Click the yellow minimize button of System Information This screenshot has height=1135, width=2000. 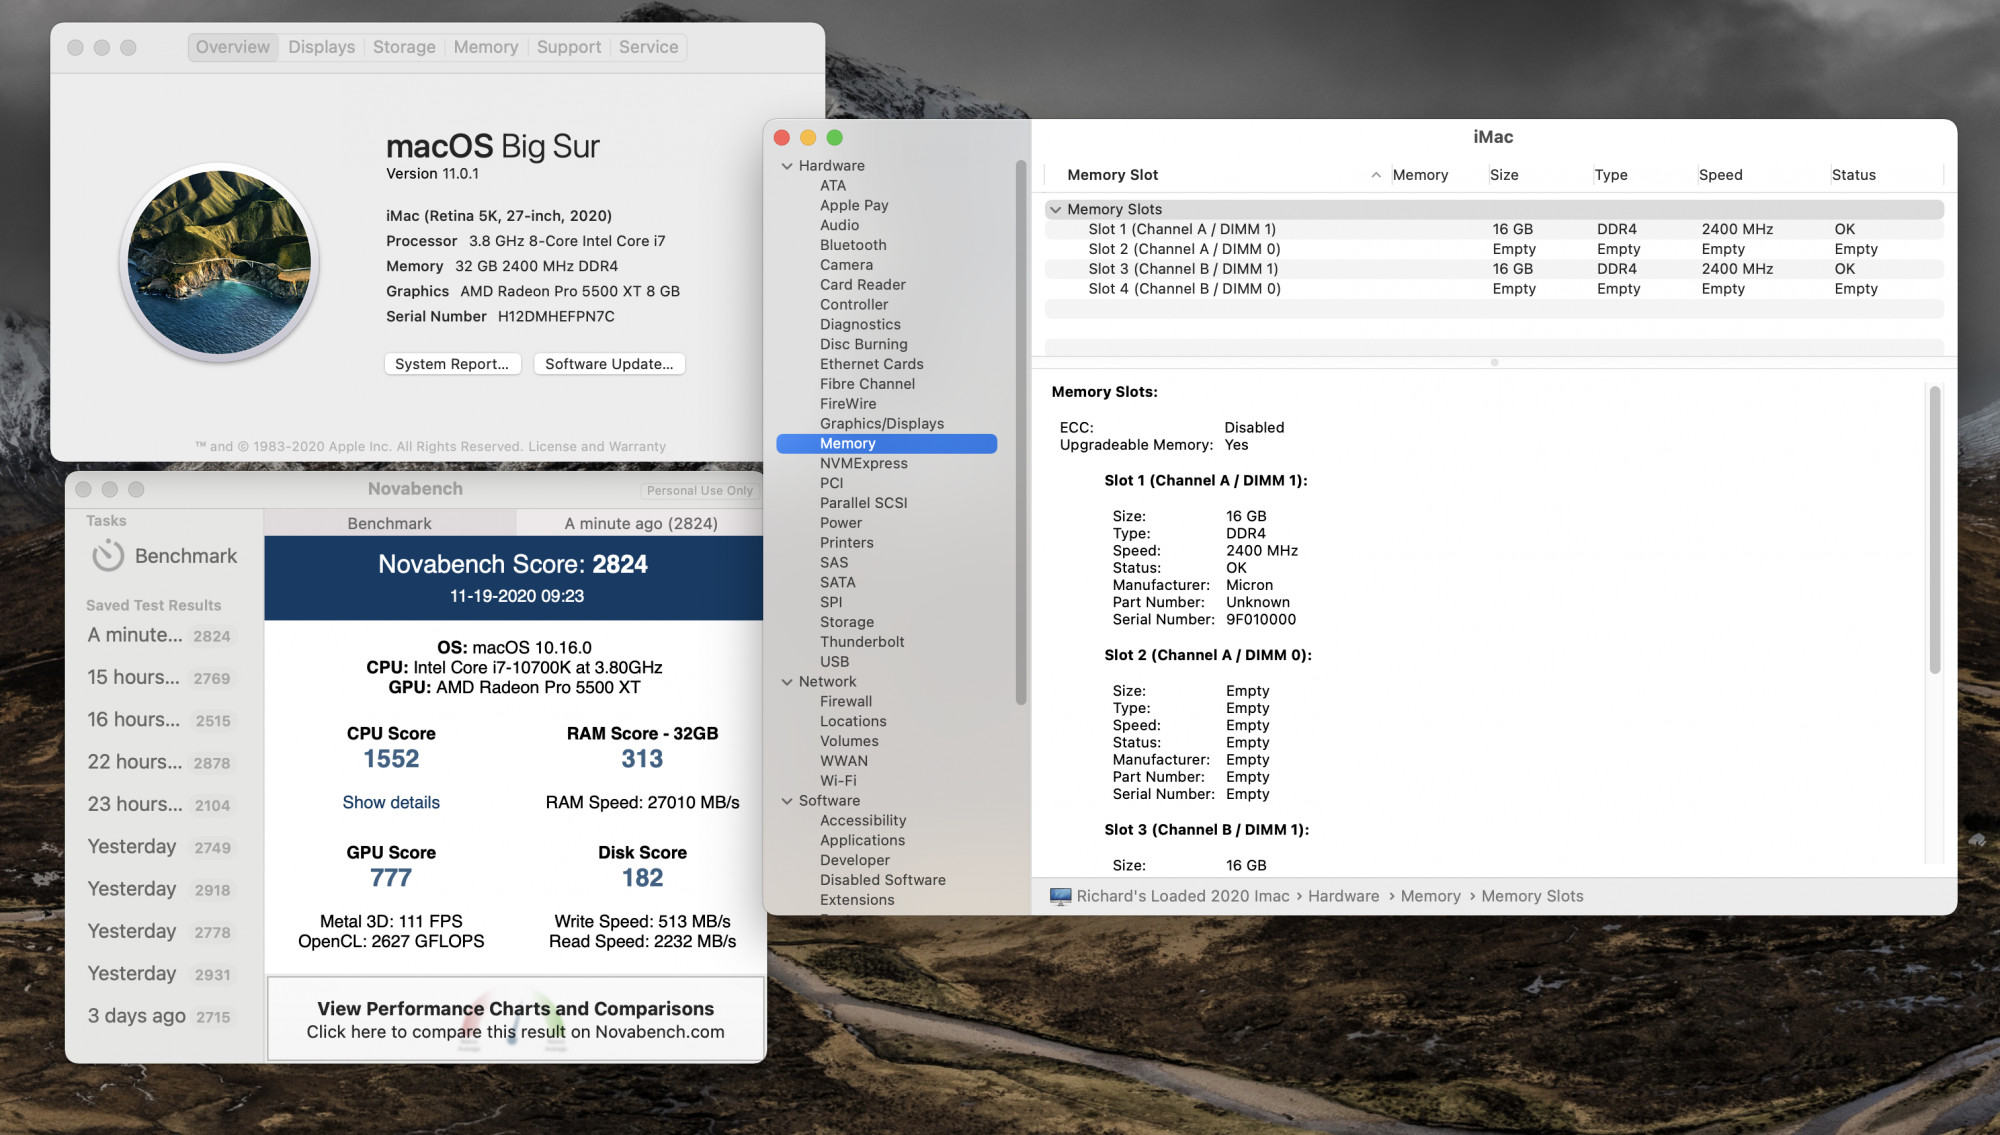pyautogui.click(x=808, y=138)
